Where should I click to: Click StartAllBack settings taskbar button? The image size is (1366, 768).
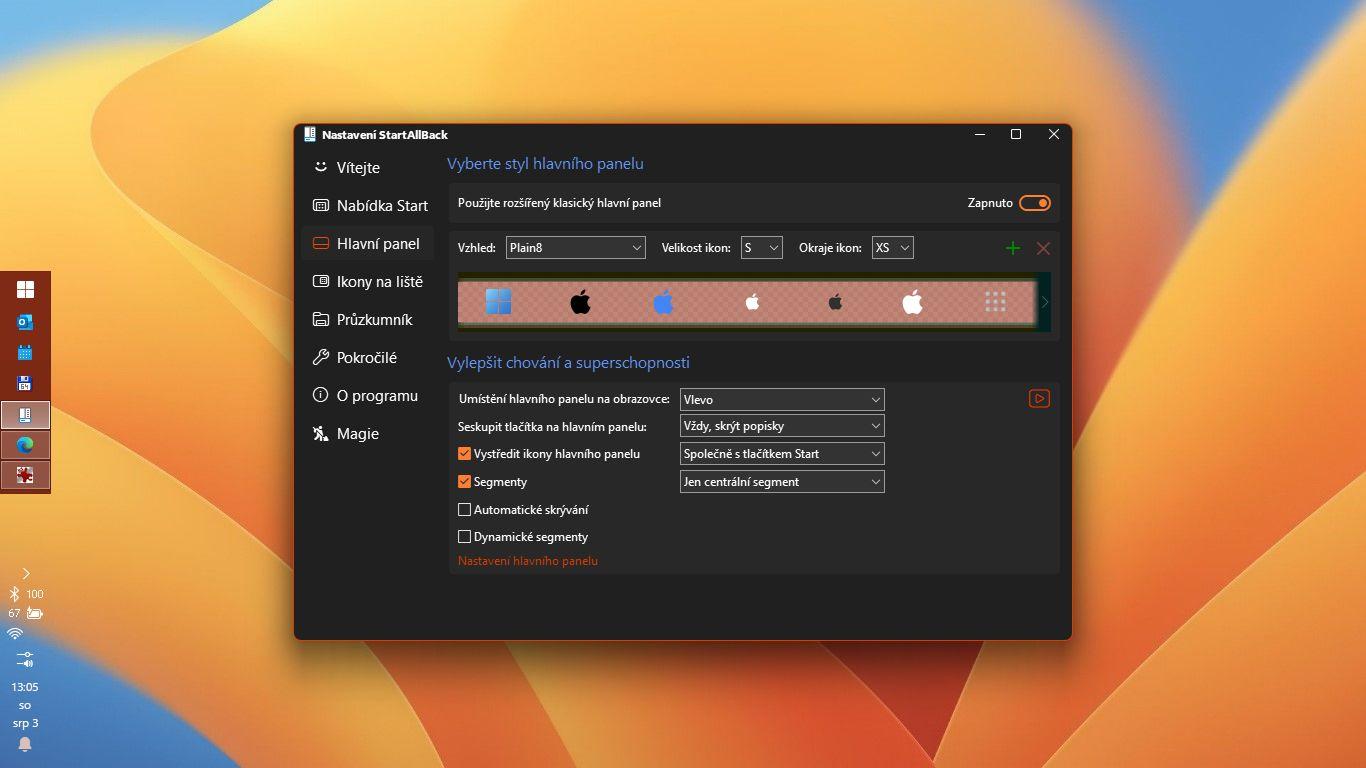[x=25, y=414]
